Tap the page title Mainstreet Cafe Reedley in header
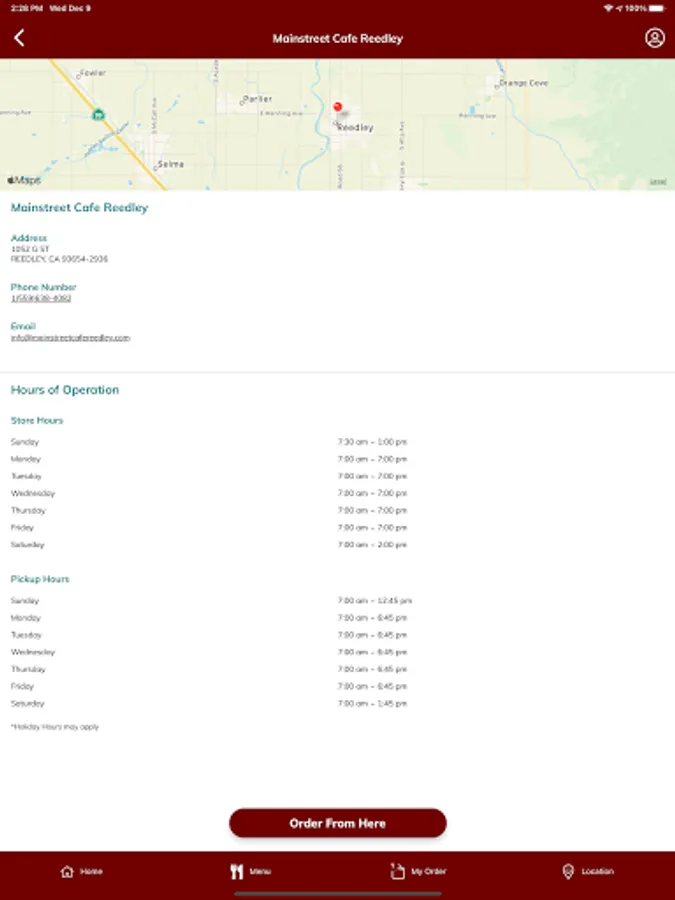Image resolution: width=675 pixels, height=900 pixels. (x=338, y=38)
